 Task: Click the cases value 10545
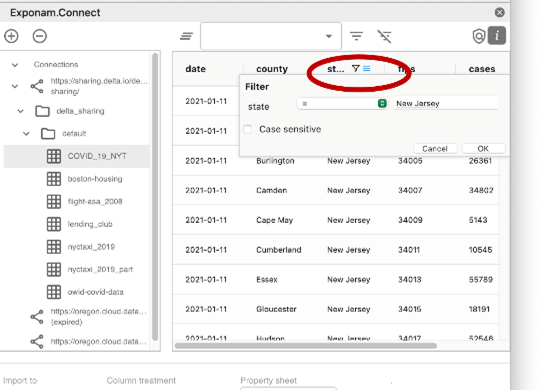tap(481, 250)
